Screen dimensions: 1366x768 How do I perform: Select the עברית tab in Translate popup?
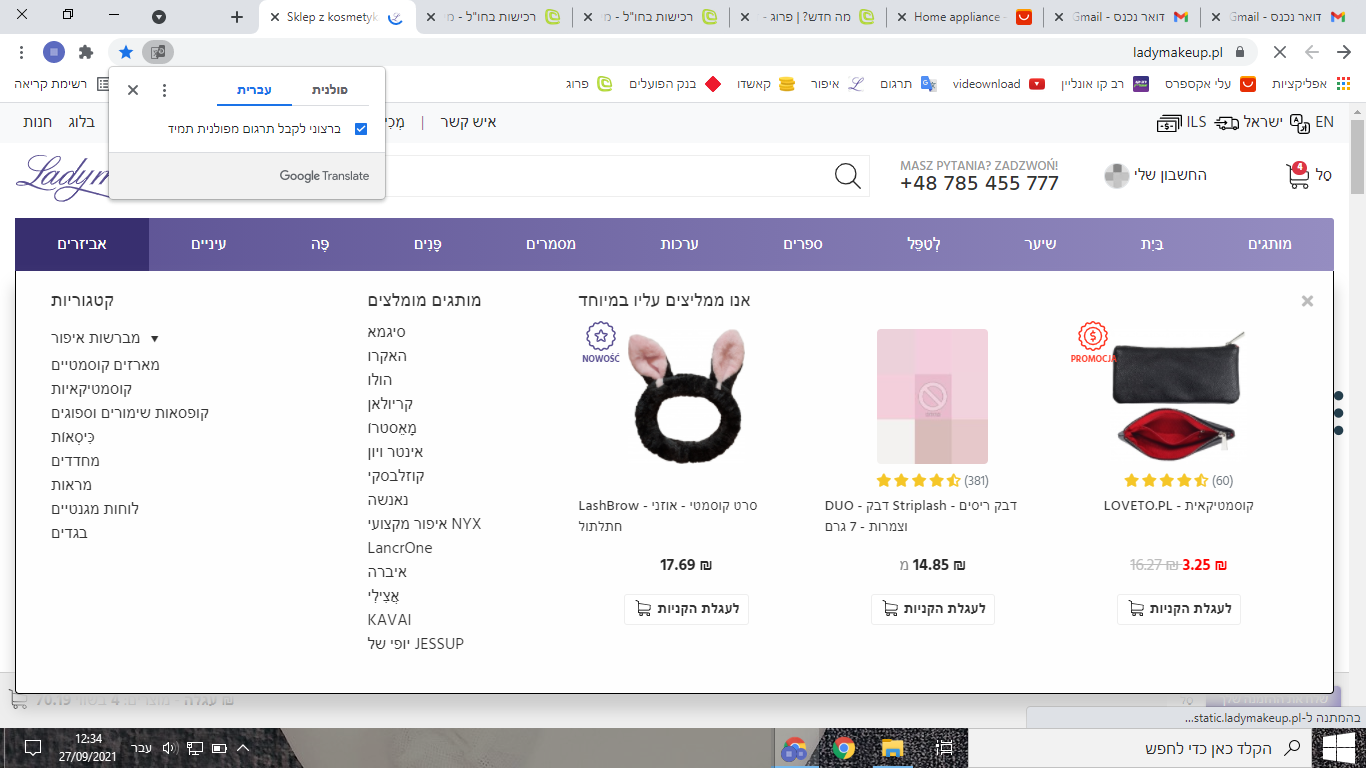click(x=255, y=90)
